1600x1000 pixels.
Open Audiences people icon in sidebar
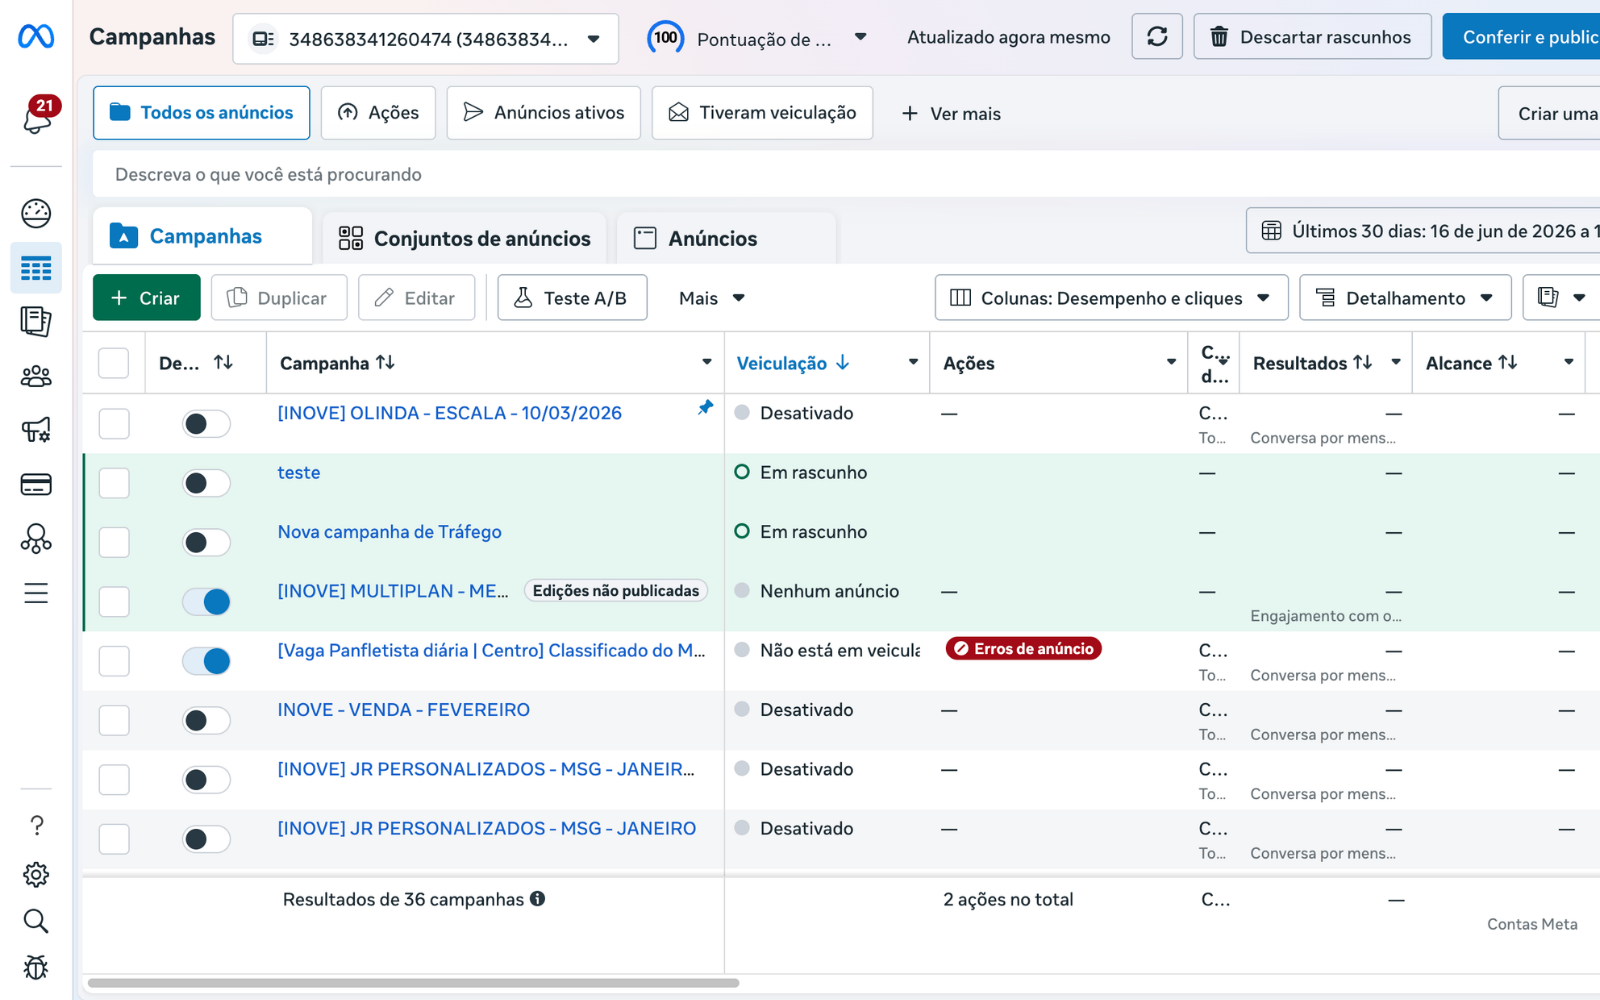[36, 376]
